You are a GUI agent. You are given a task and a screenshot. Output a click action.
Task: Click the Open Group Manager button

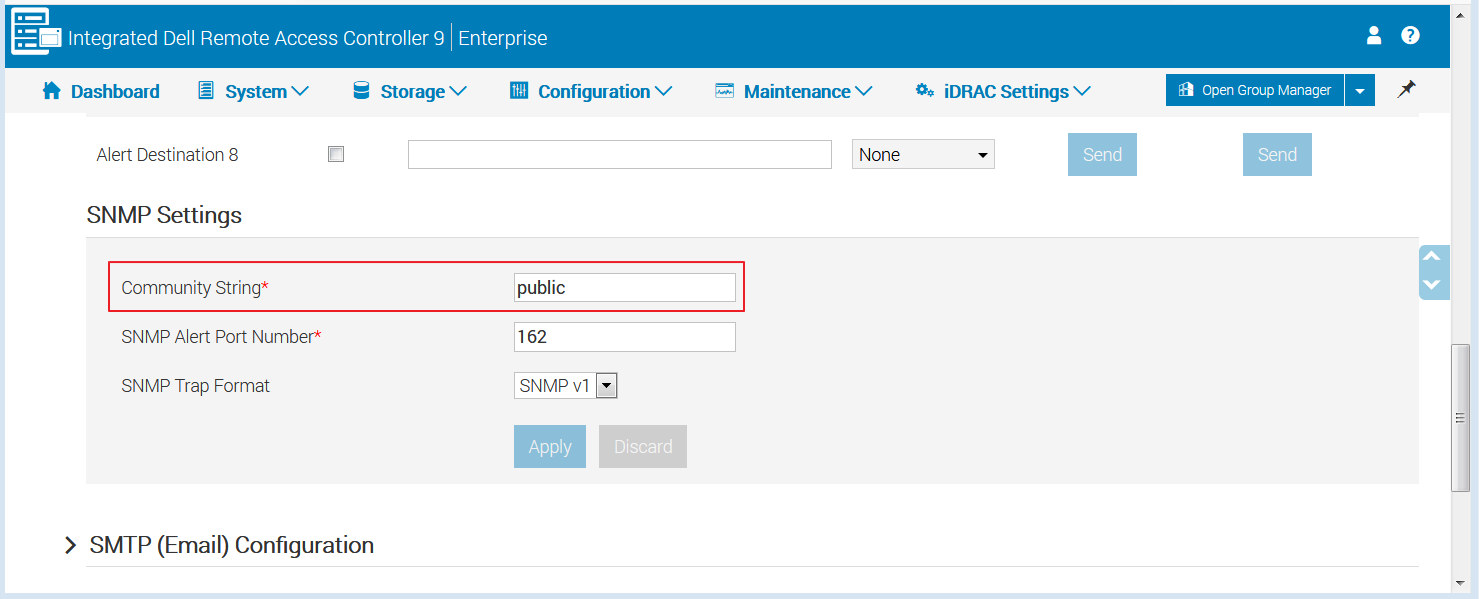(x=1255, y=90)
